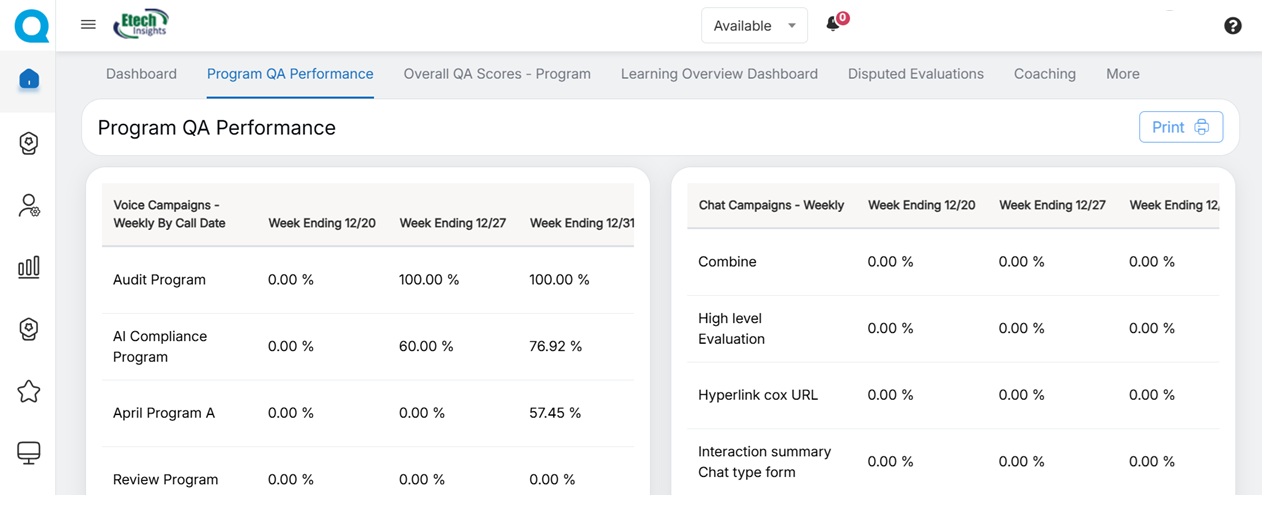
Task: Click the home icon in sidebar
Action: 29,79
